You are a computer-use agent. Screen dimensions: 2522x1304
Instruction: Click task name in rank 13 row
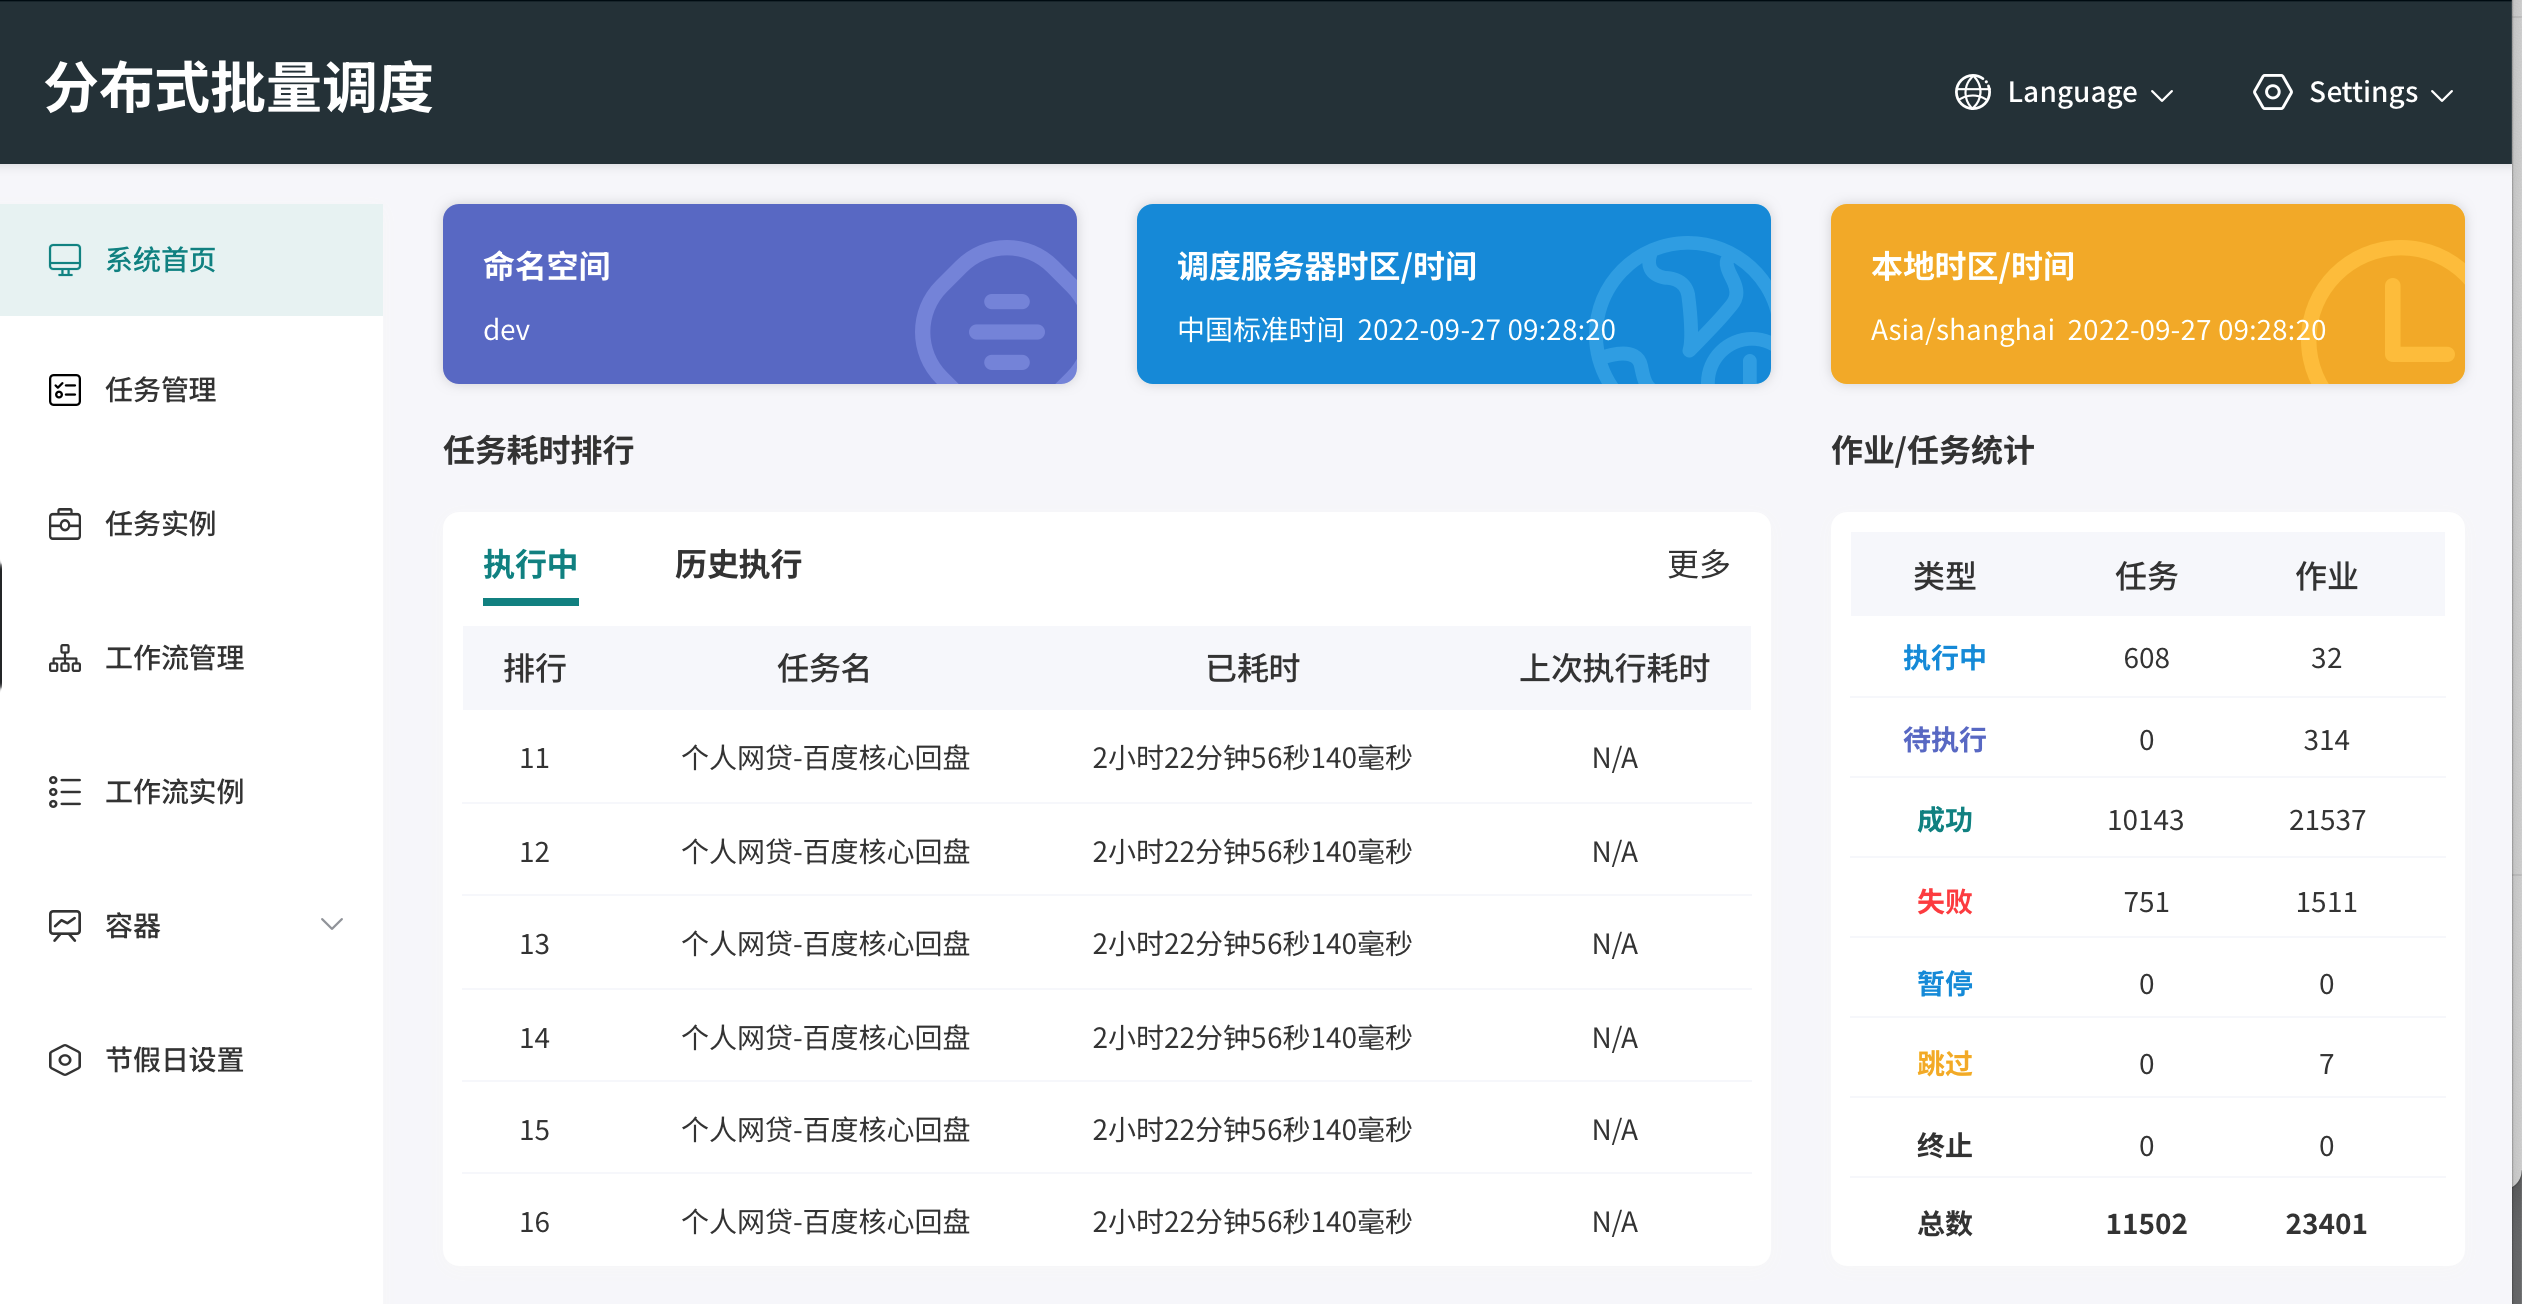coord(826,944)
